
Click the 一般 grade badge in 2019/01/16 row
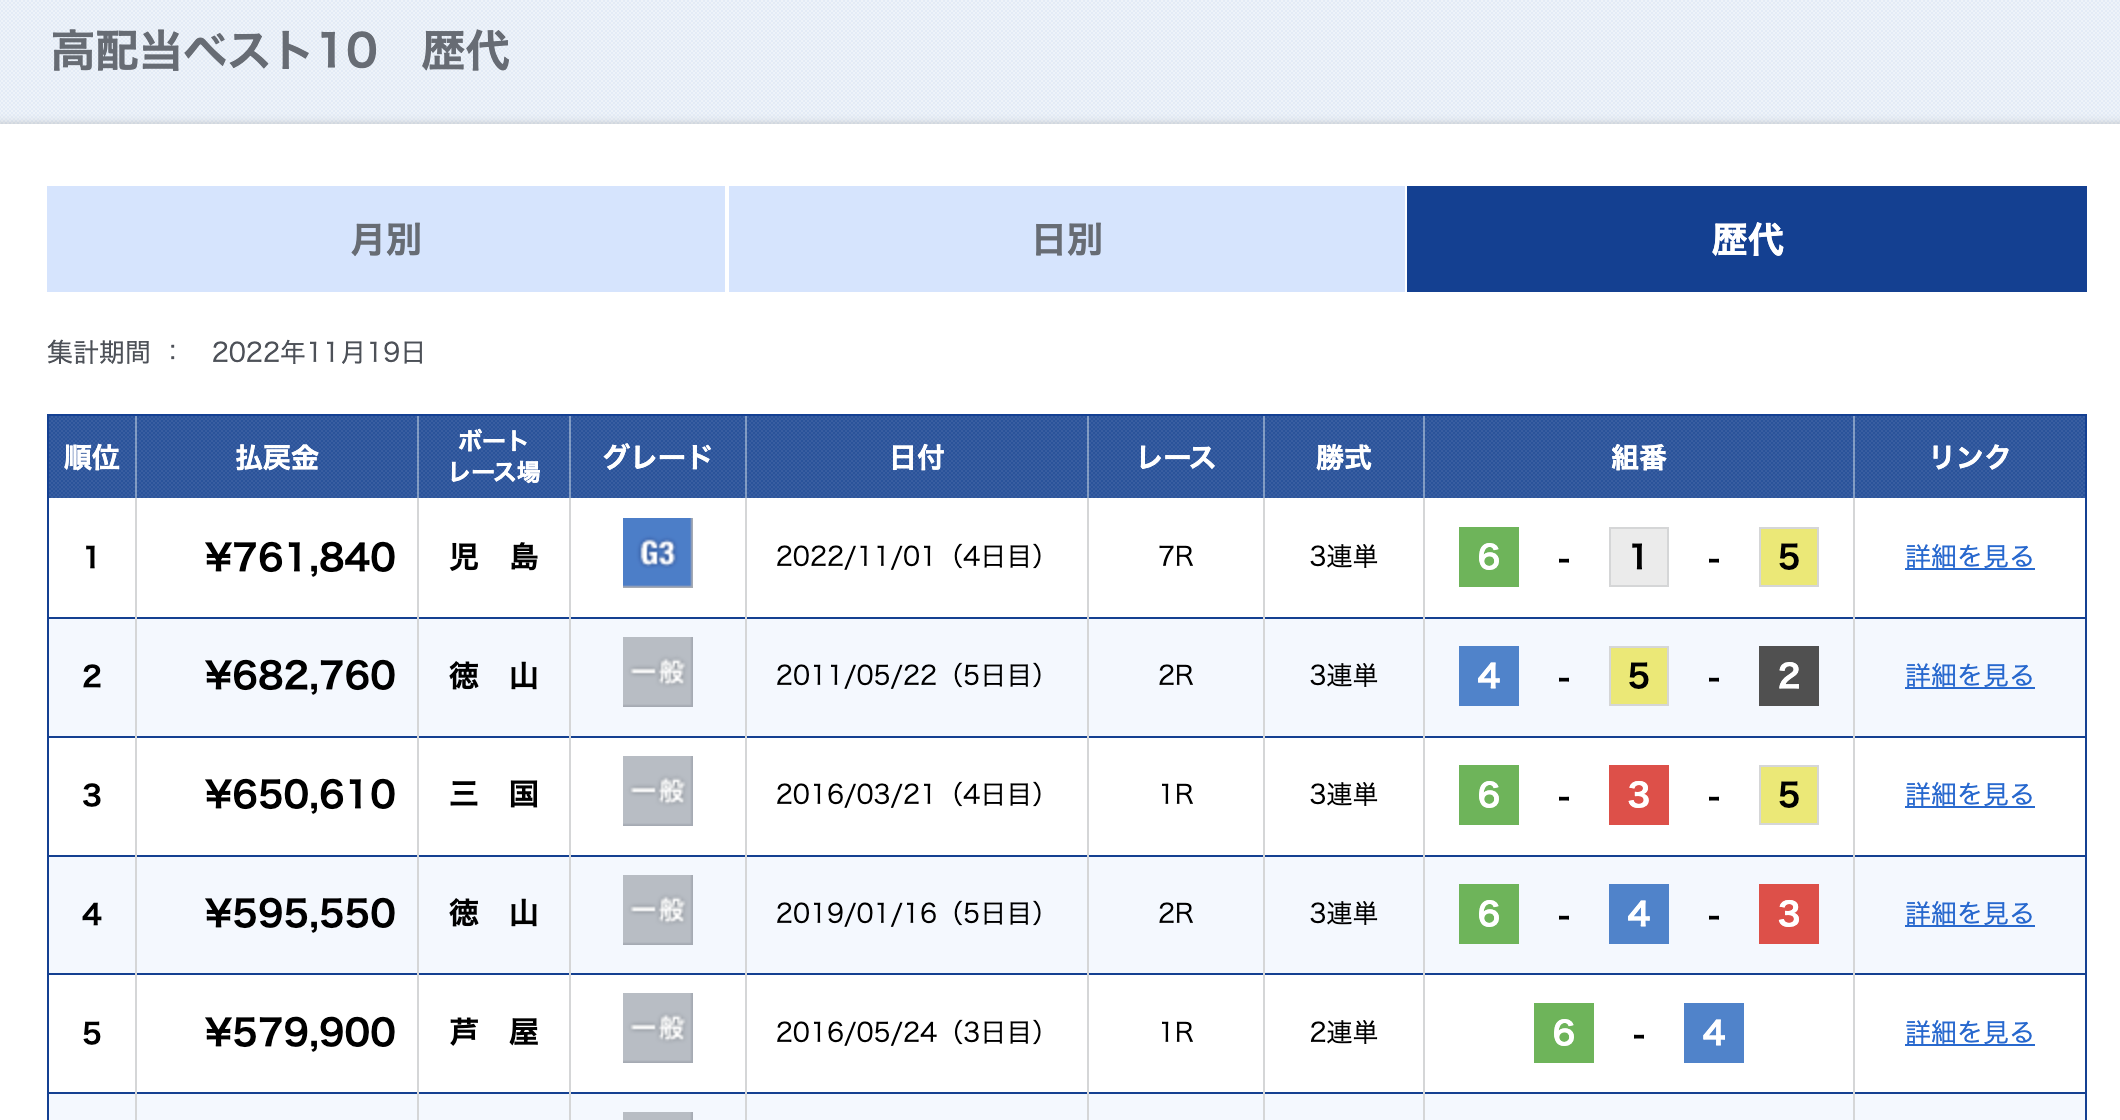coord(658,910)
